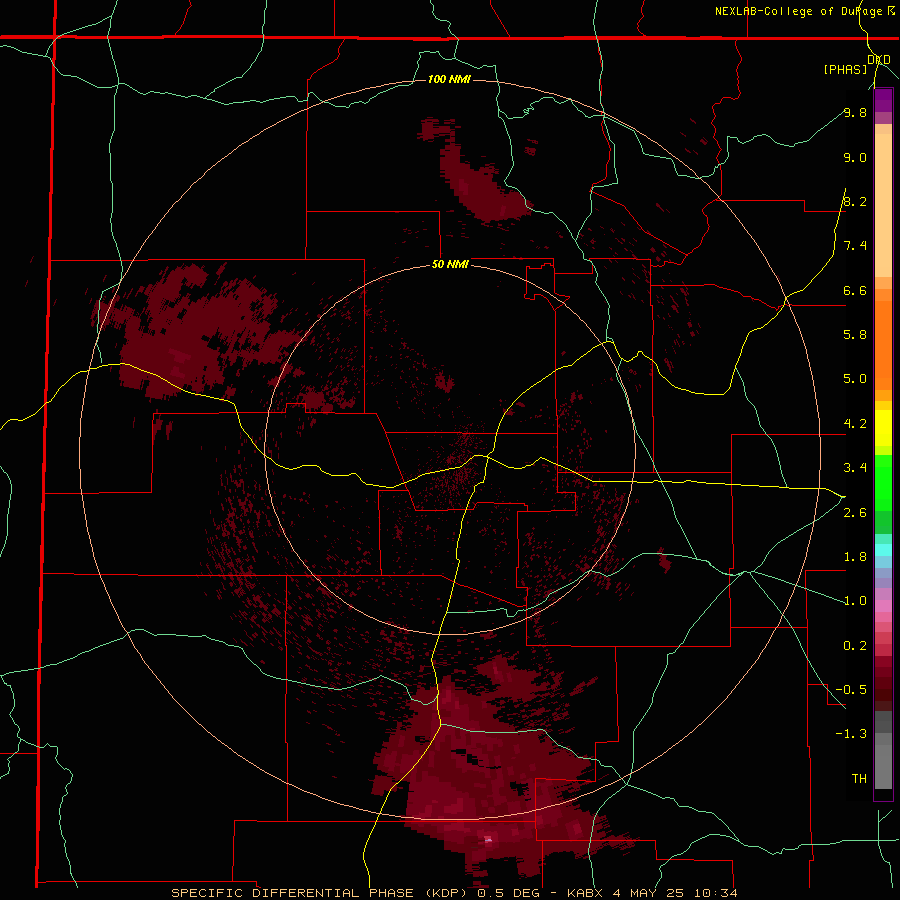Image resolution: width=900 pixels, height=900 pixels.
Task: Click the 9.0 legend value
Action: [855, 157]
